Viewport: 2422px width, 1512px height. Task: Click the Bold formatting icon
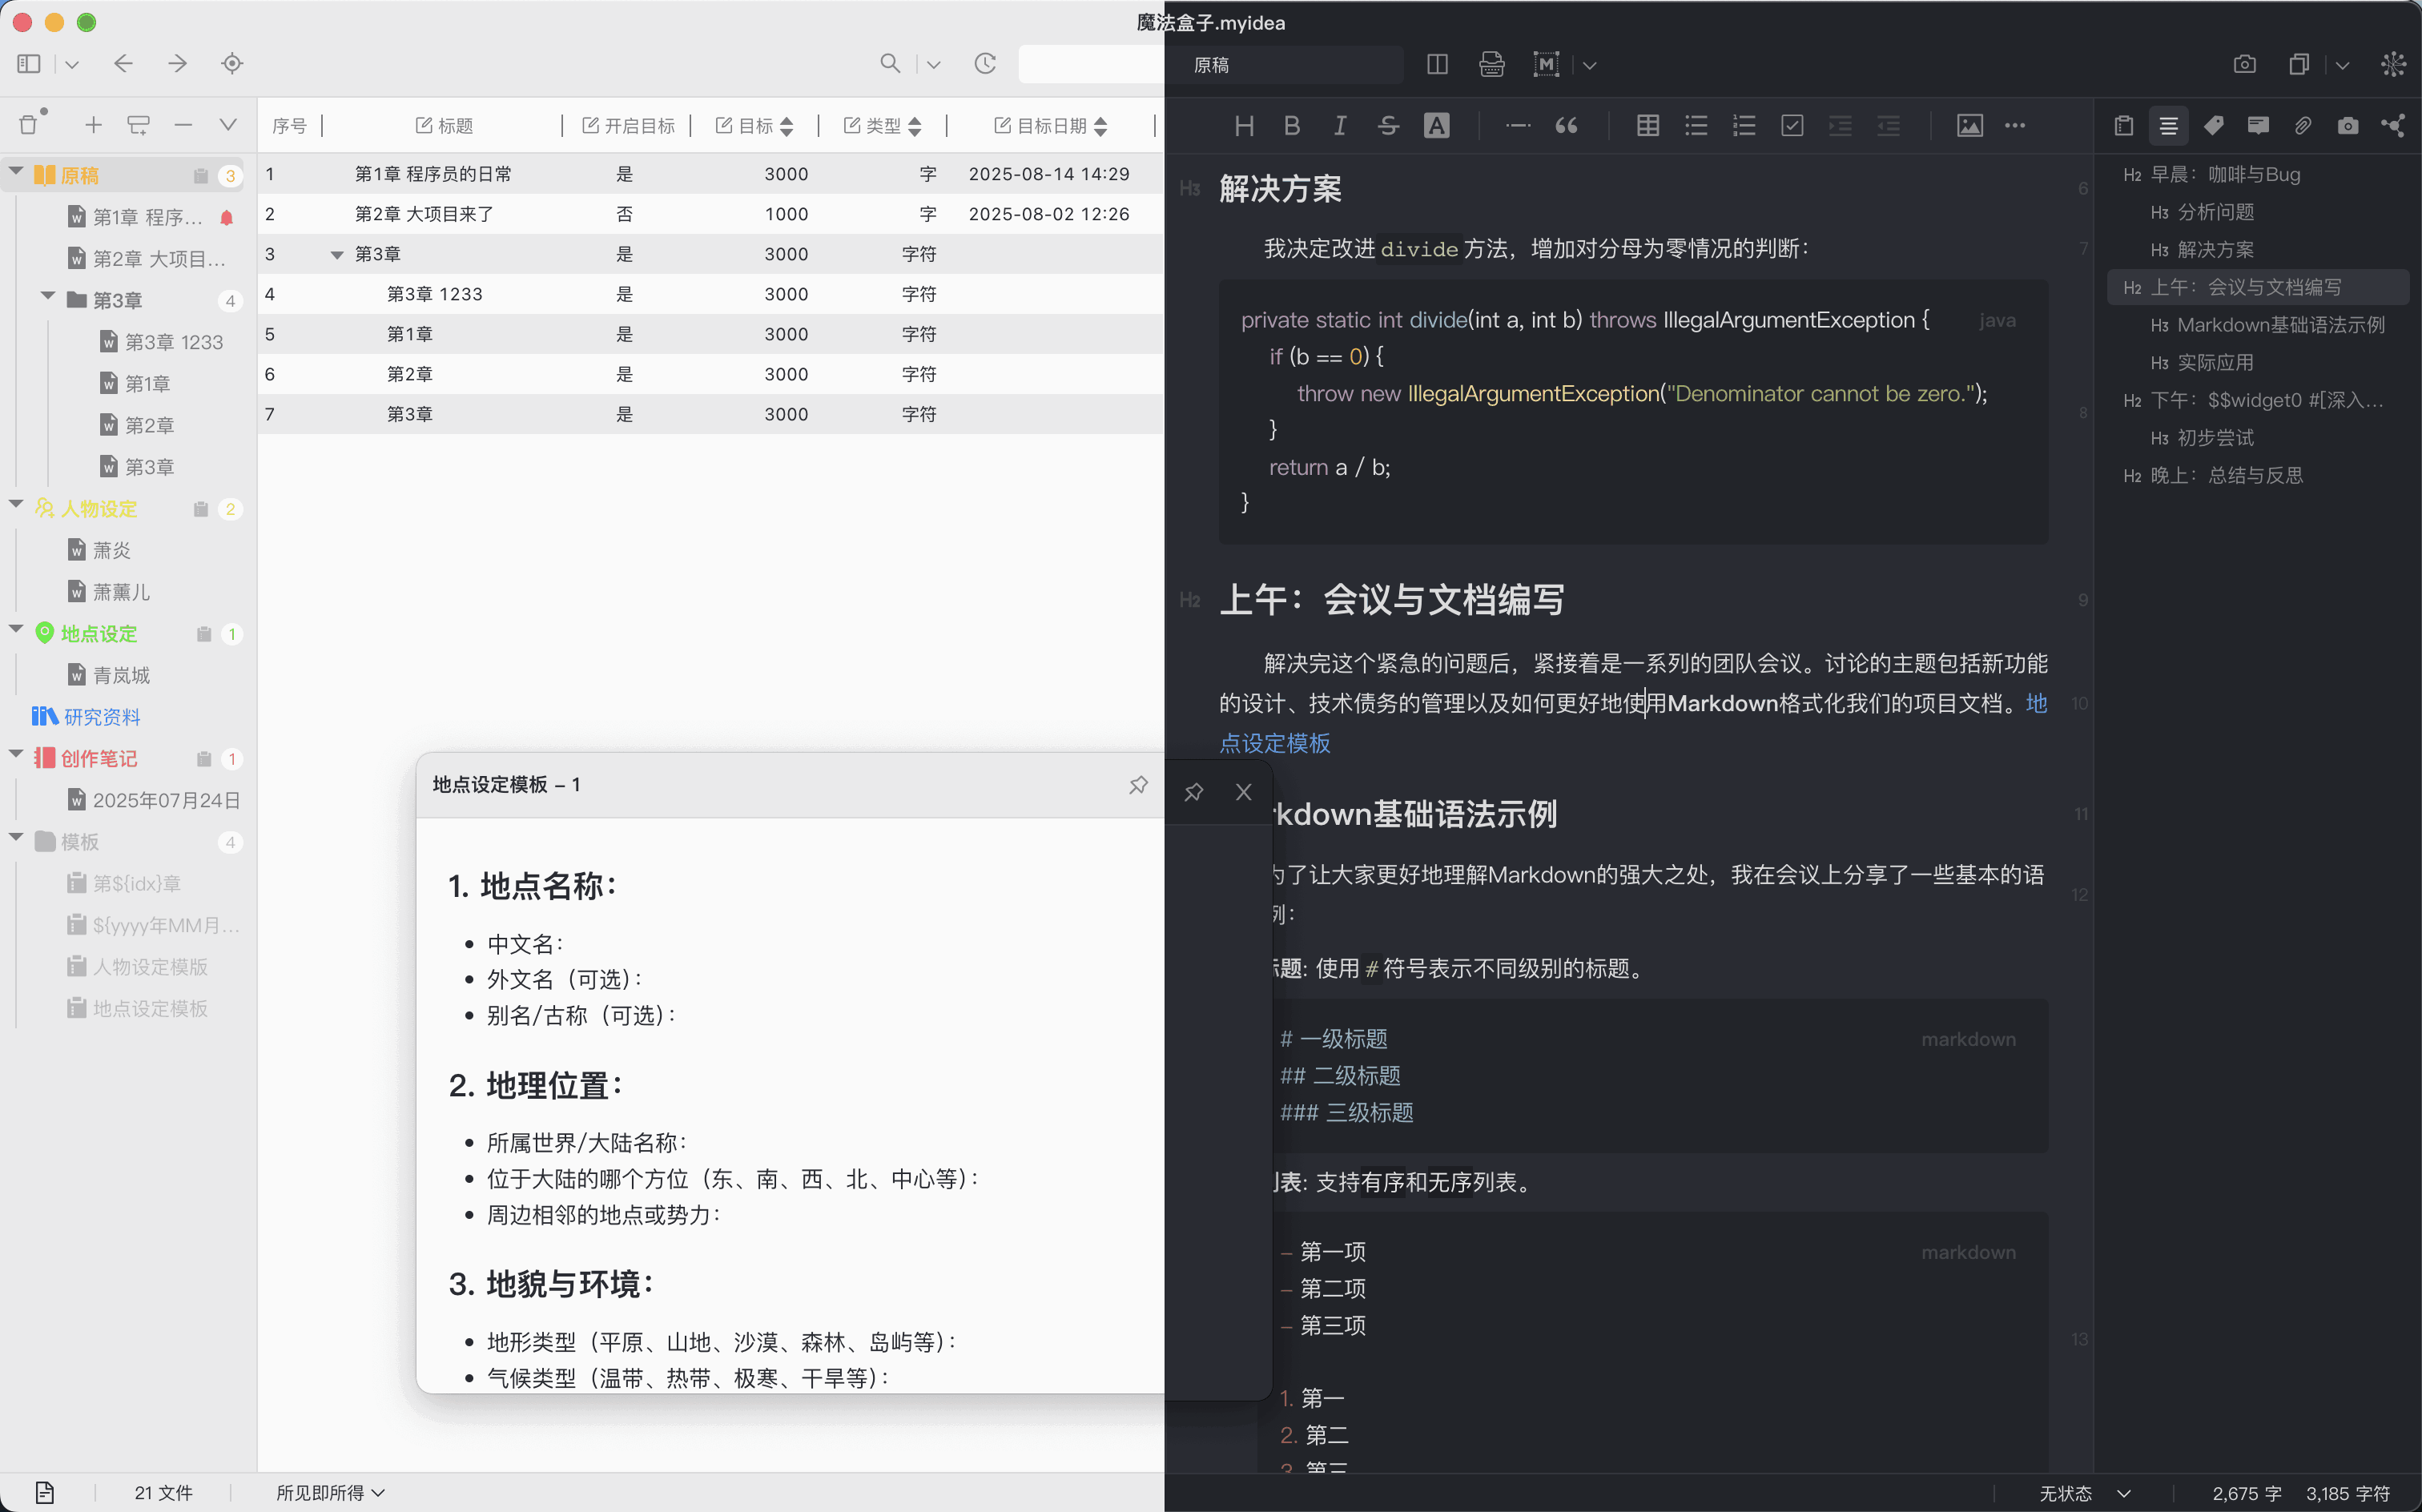[x=1291, y=125]
